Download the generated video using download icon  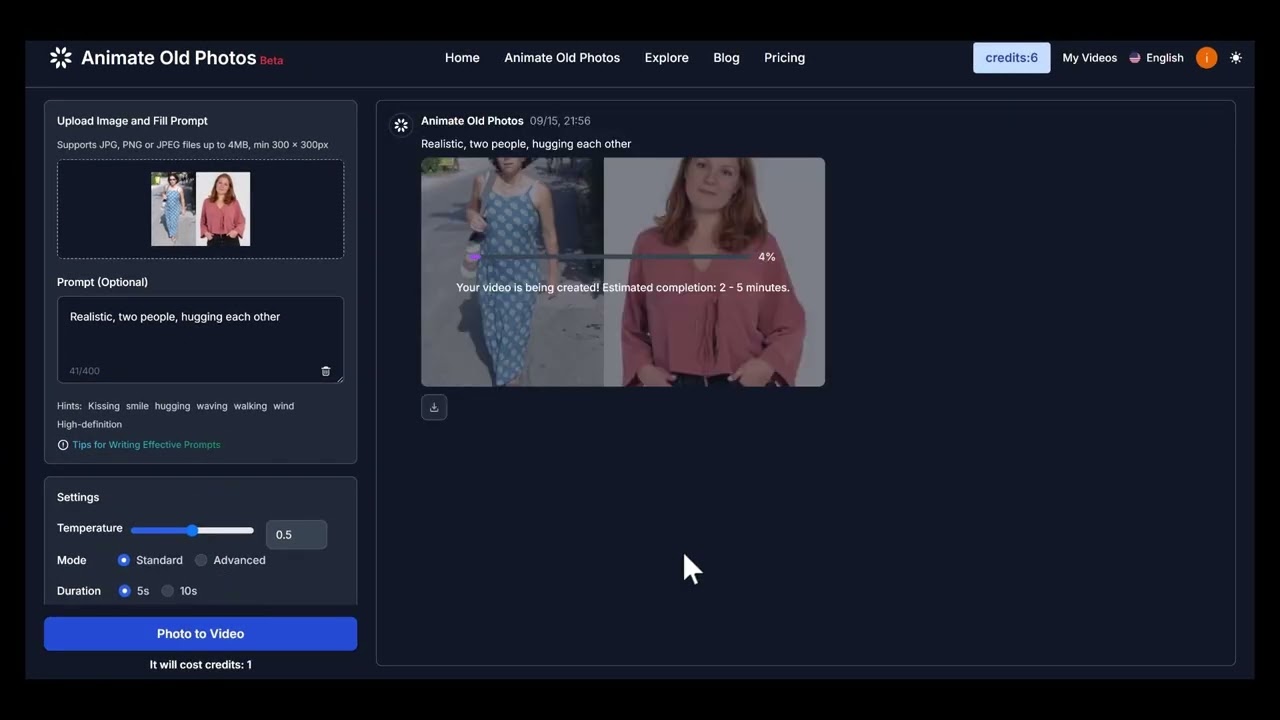point(434,407)
